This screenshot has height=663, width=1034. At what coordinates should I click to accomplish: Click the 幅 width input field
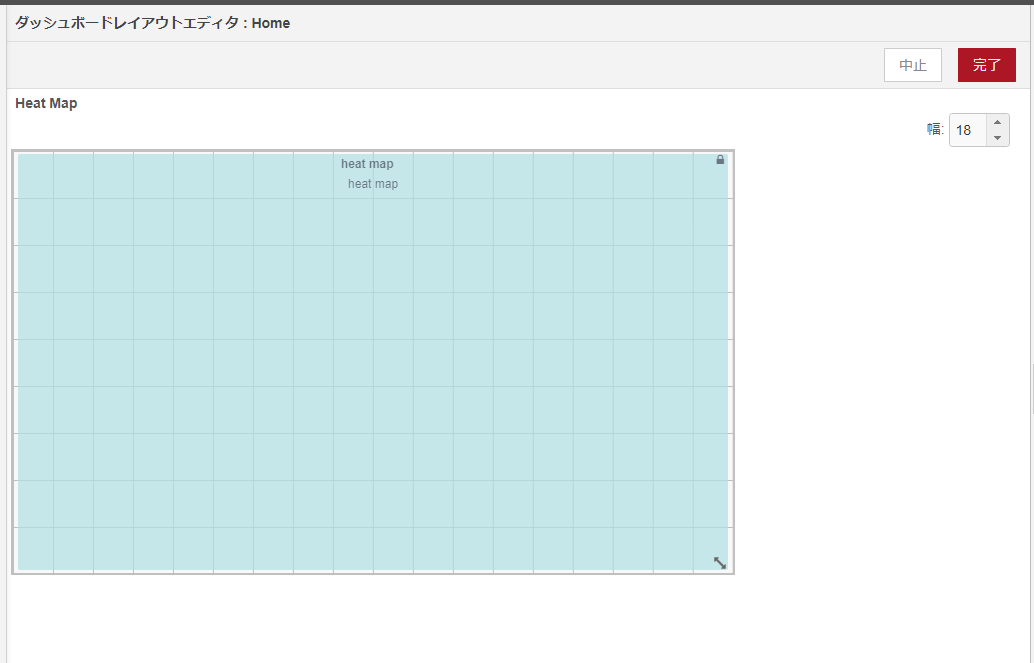pos(967,130)
